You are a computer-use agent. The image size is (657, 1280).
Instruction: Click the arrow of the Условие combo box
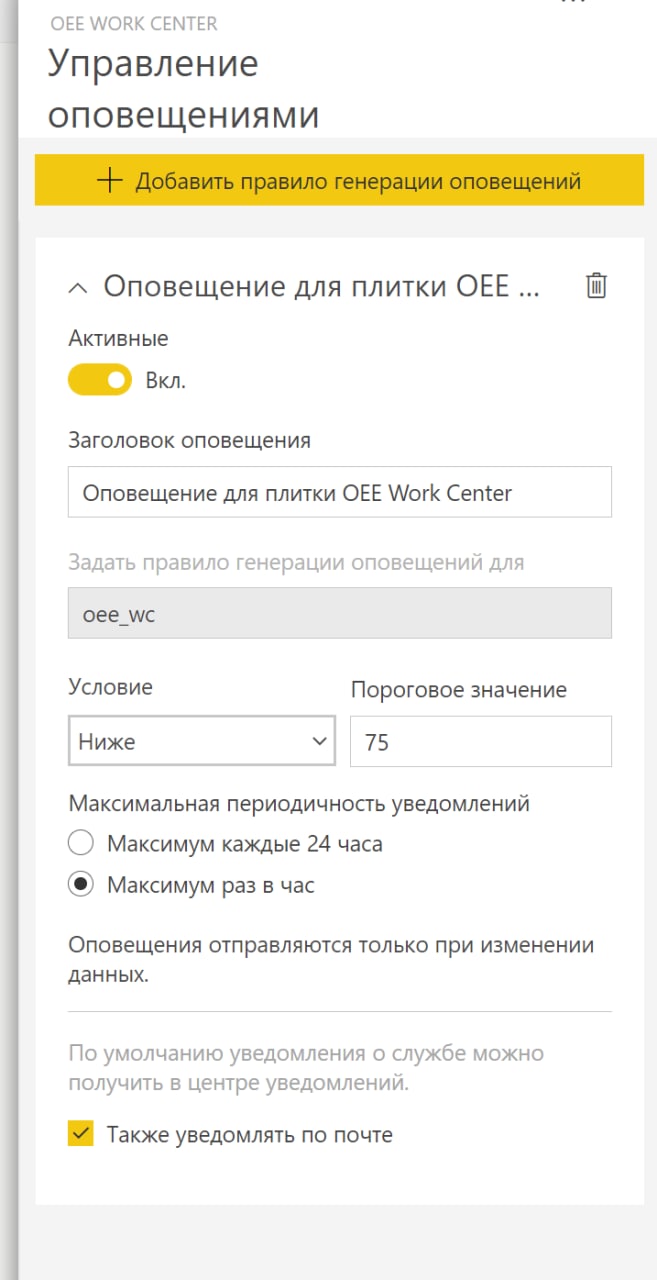click(319, 741)
